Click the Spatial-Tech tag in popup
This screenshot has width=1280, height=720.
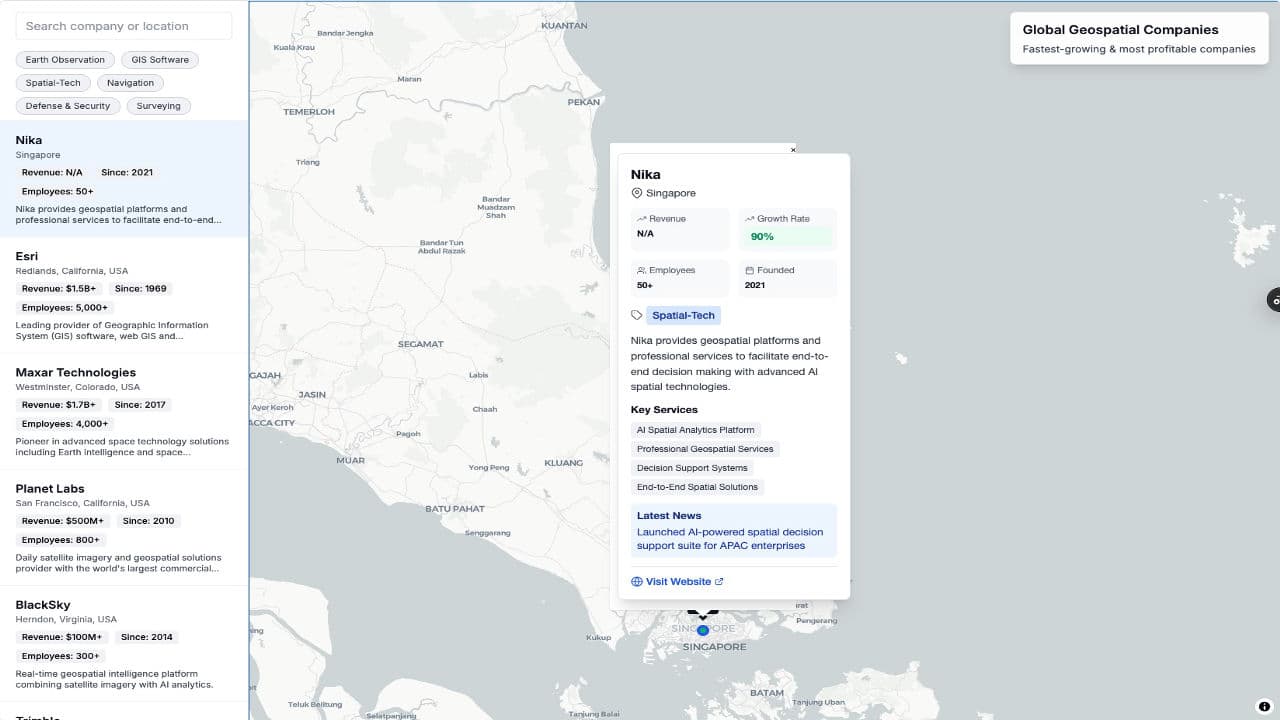coord(683,316)
